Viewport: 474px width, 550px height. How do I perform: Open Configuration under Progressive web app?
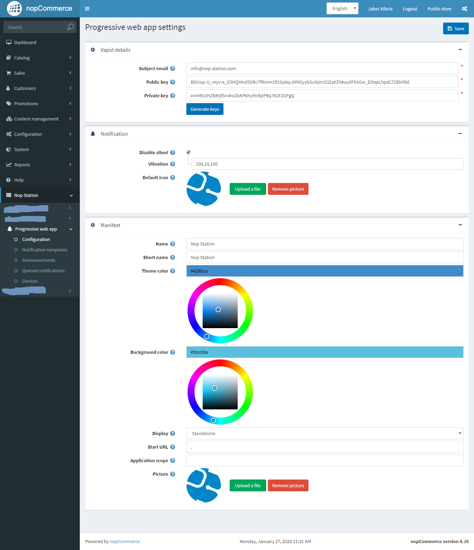pyautogui.click(x=36, y=240)
